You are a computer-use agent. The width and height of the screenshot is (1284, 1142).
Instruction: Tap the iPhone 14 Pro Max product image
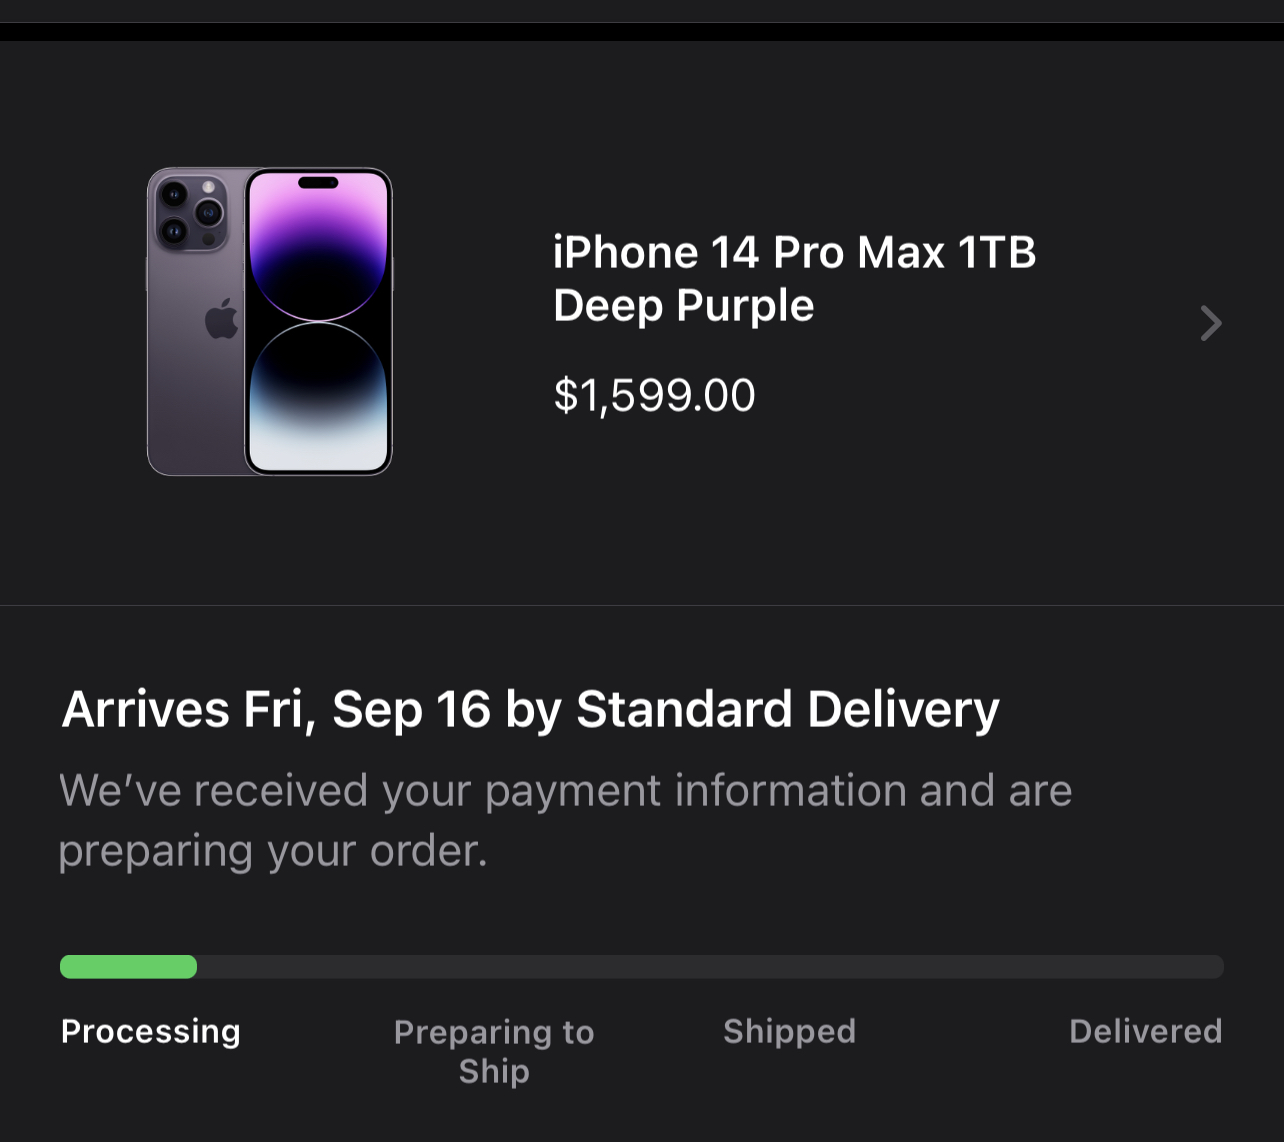click(269, 321)
